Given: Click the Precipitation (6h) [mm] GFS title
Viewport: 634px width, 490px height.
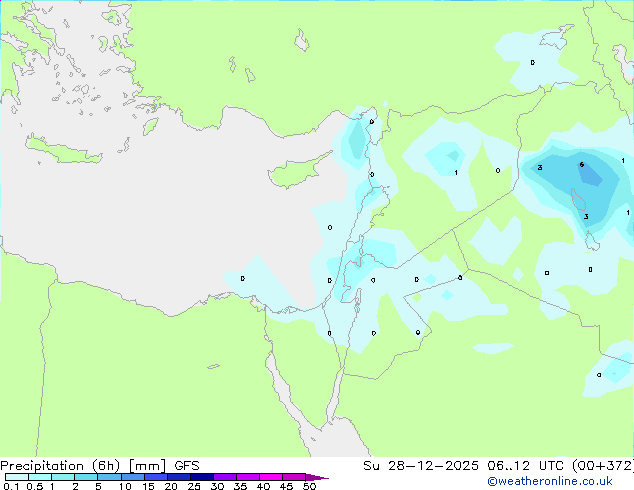Looking at the screenshot, I should pos(100,466).
